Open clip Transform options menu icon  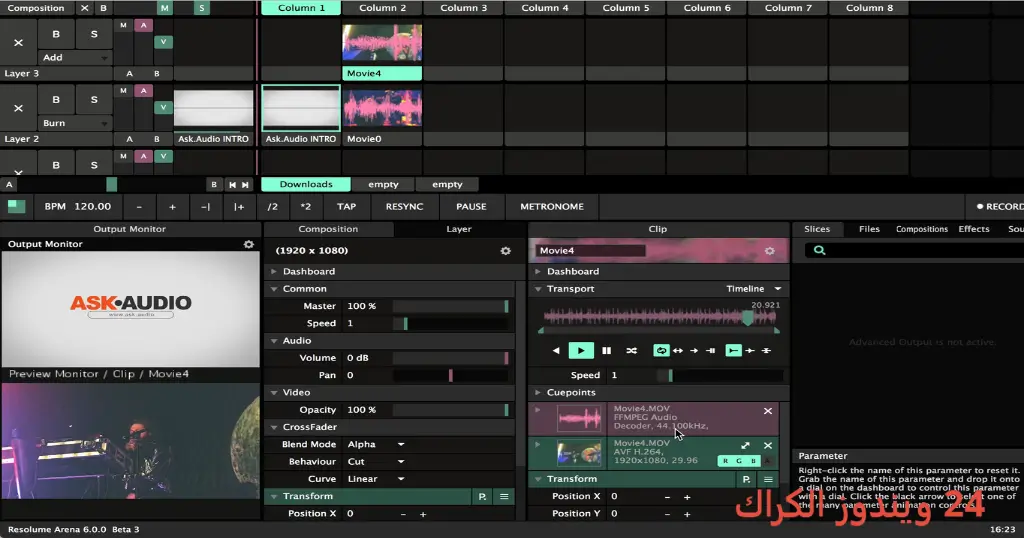(x=768, y=479)
